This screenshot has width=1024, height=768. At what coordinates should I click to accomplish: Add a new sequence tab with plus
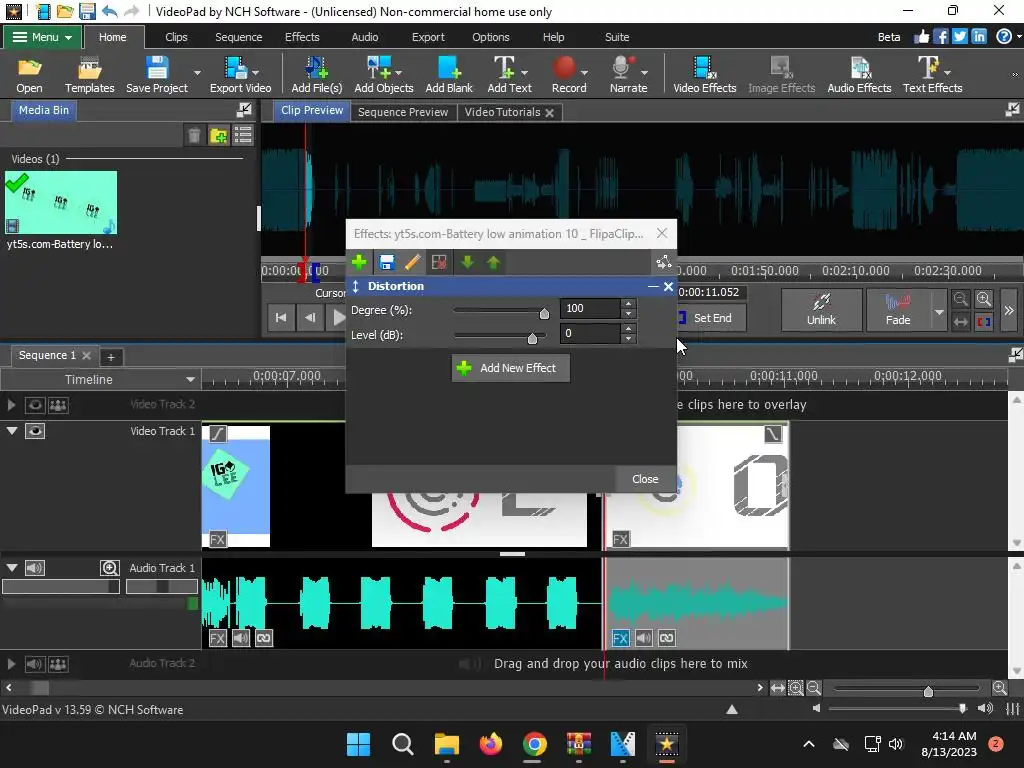click(x=111, y=357)
